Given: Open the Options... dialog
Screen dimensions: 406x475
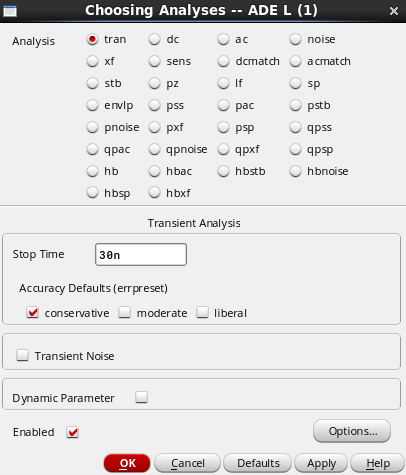Looking at the screenshot, I should tap(352, 431).
